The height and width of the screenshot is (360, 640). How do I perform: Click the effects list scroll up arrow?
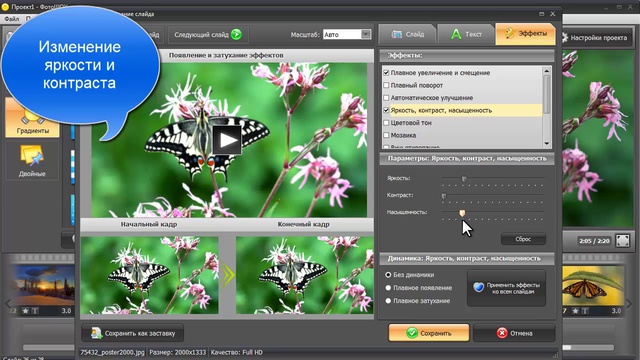click(547, 71)
